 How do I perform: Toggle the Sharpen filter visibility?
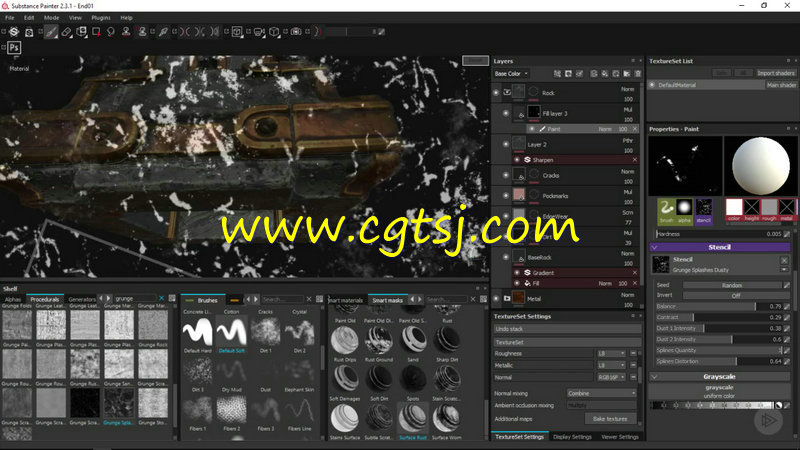[517, 160]
